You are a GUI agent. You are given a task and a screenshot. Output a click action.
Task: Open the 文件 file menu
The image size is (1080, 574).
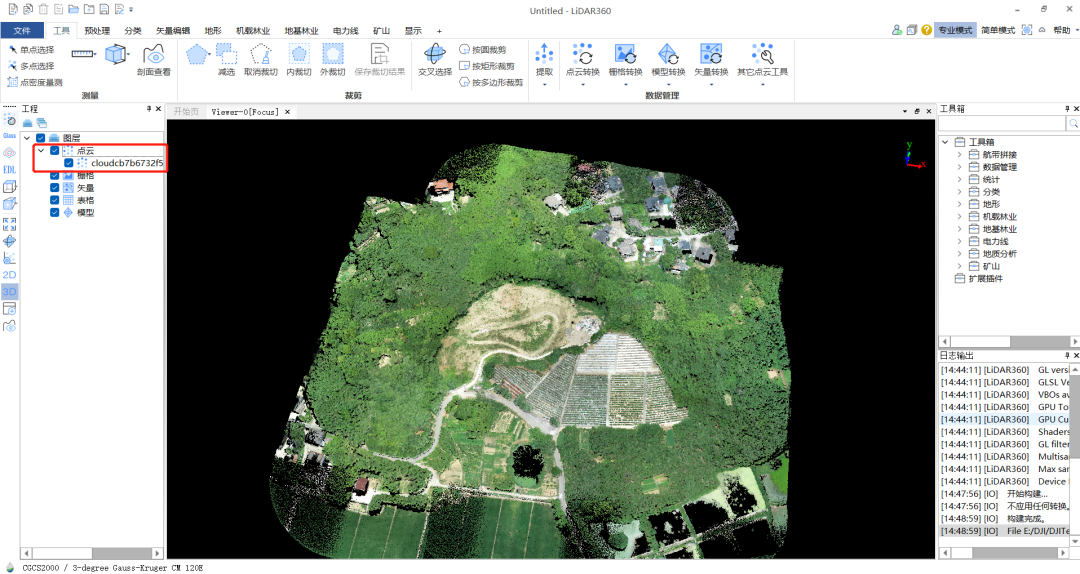pos(22,30)
